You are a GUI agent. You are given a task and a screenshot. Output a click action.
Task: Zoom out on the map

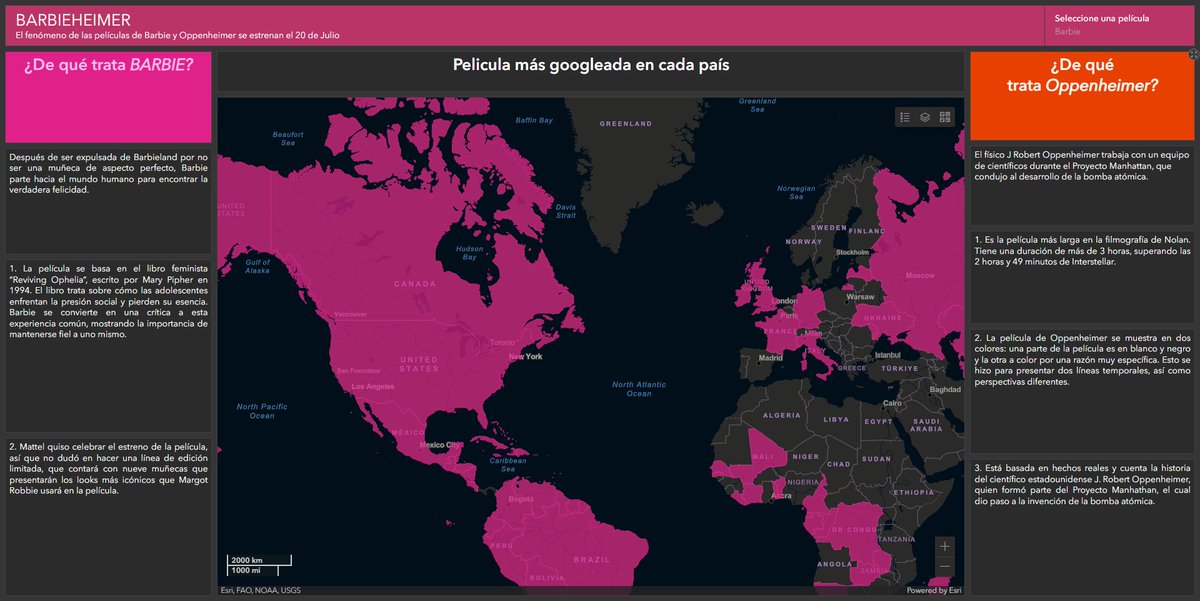pyautogui.click(x=946, y=567)
